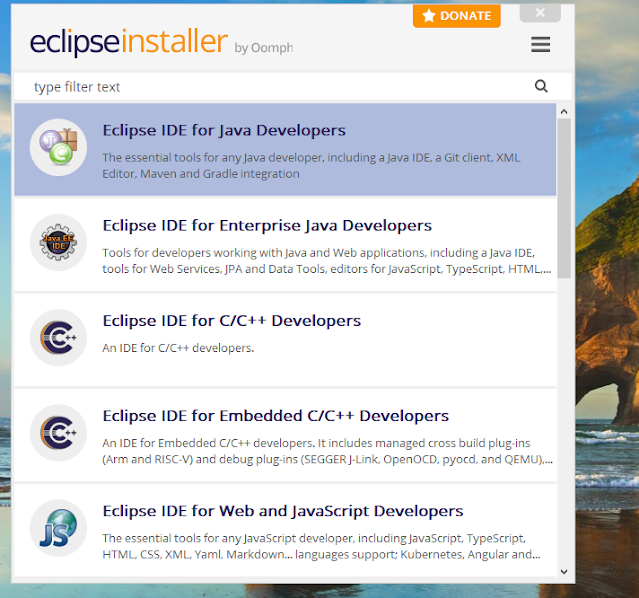Click the C/C++ Developers package icon

pos(58,338)
